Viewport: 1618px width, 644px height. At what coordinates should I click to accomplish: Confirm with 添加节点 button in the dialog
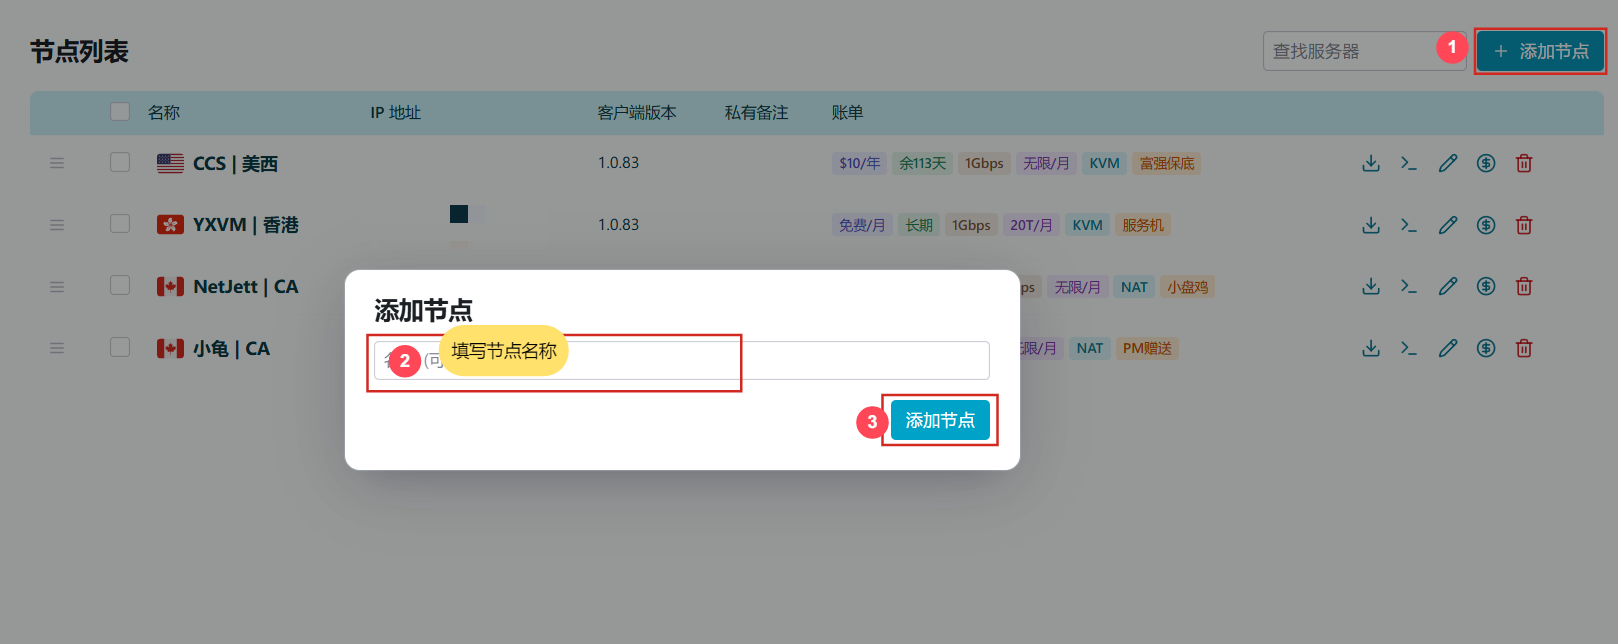click(940, 420)
